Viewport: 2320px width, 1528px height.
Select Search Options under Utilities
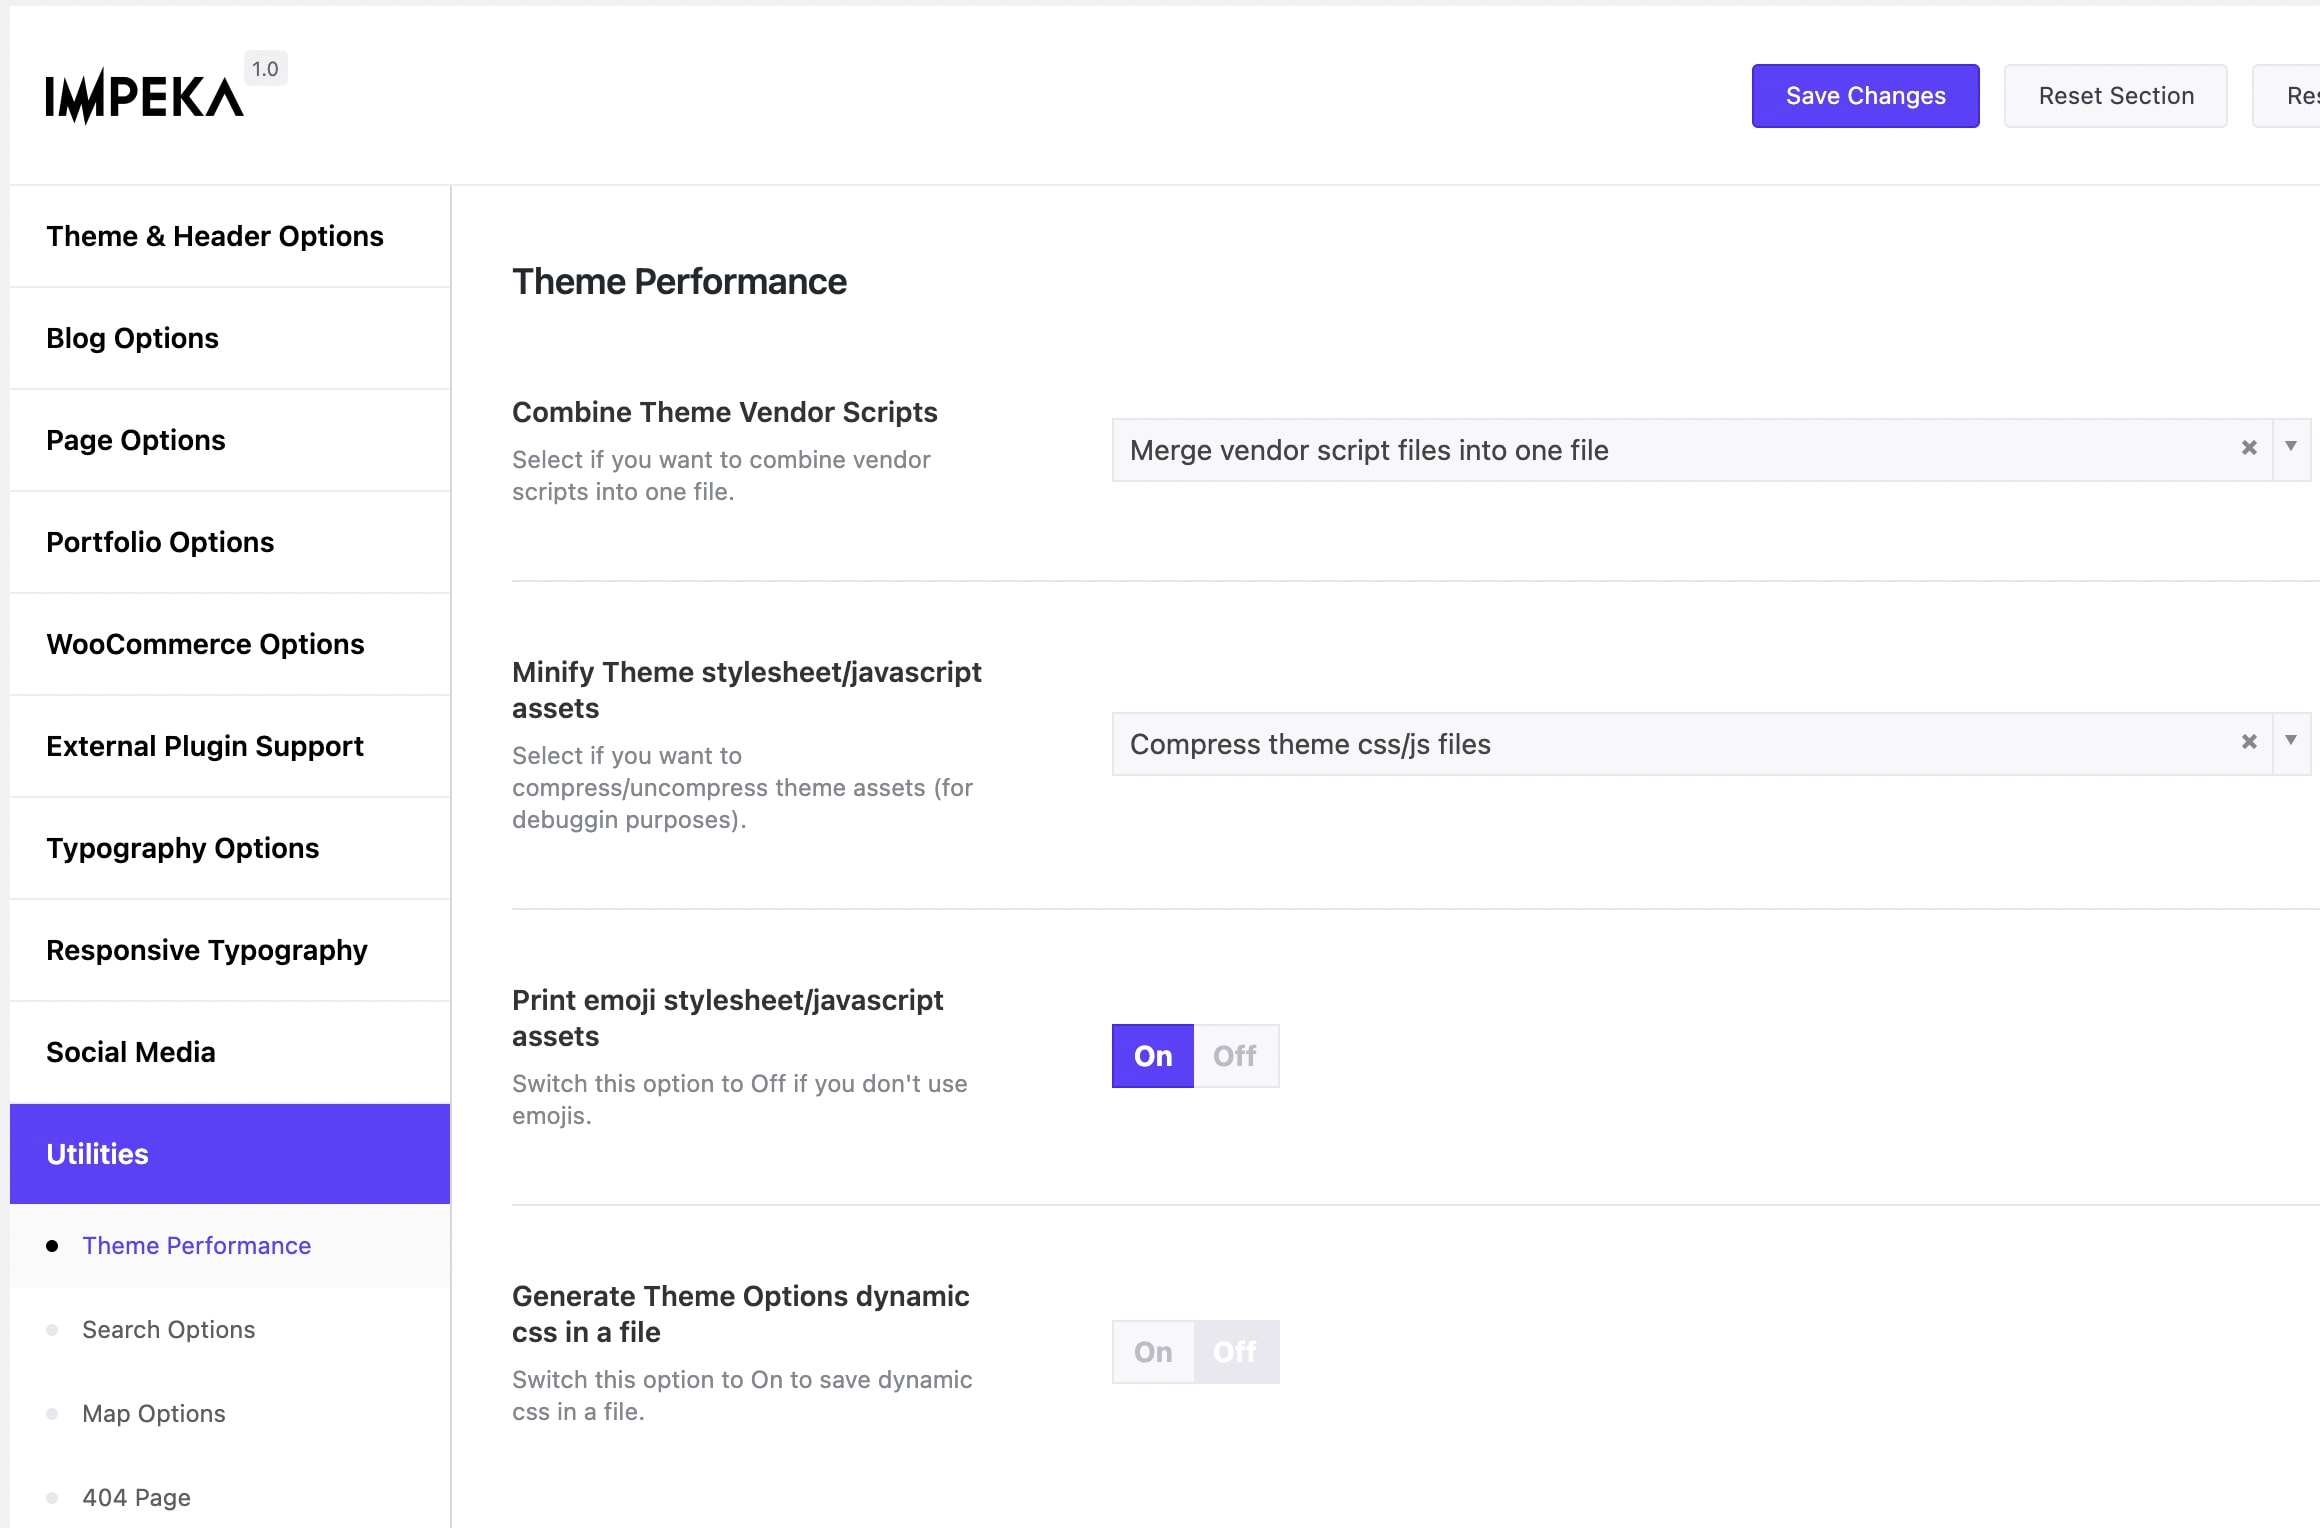[168, 1329]
